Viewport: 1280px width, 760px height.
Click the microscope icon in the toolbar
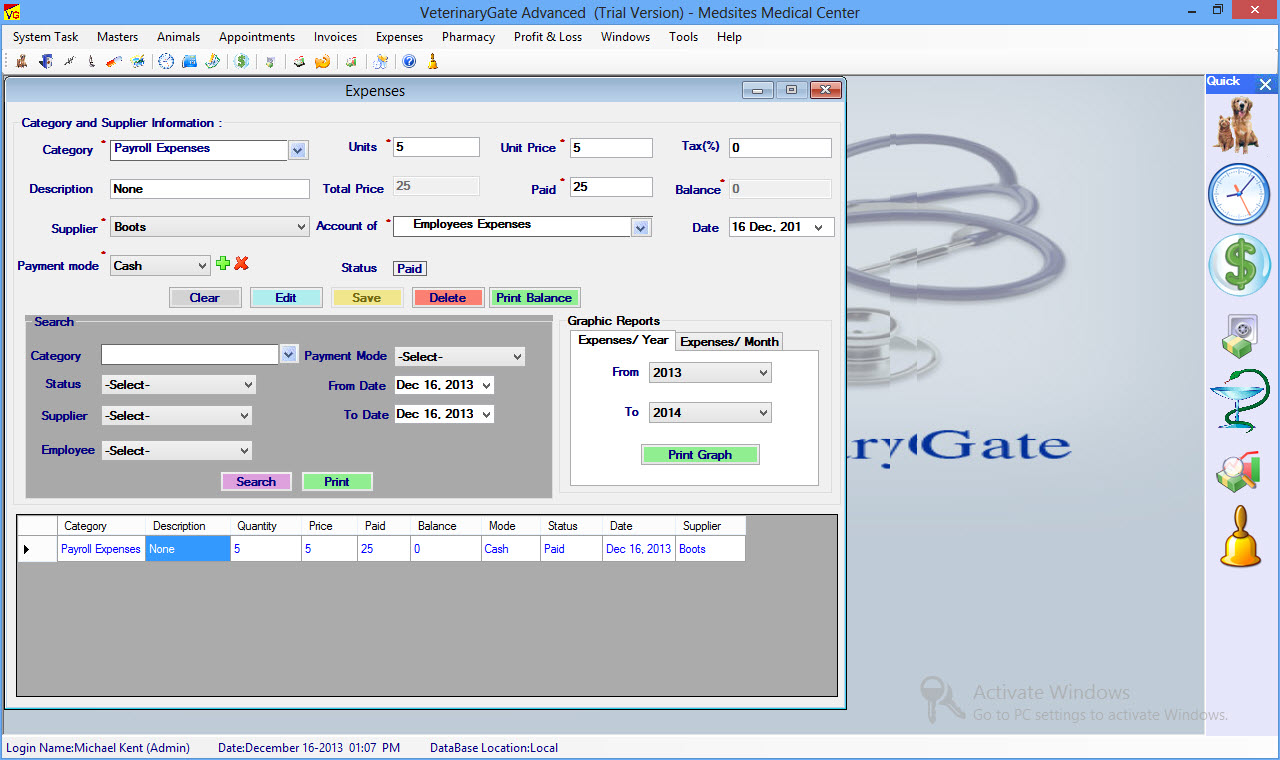tap(91, 62)
